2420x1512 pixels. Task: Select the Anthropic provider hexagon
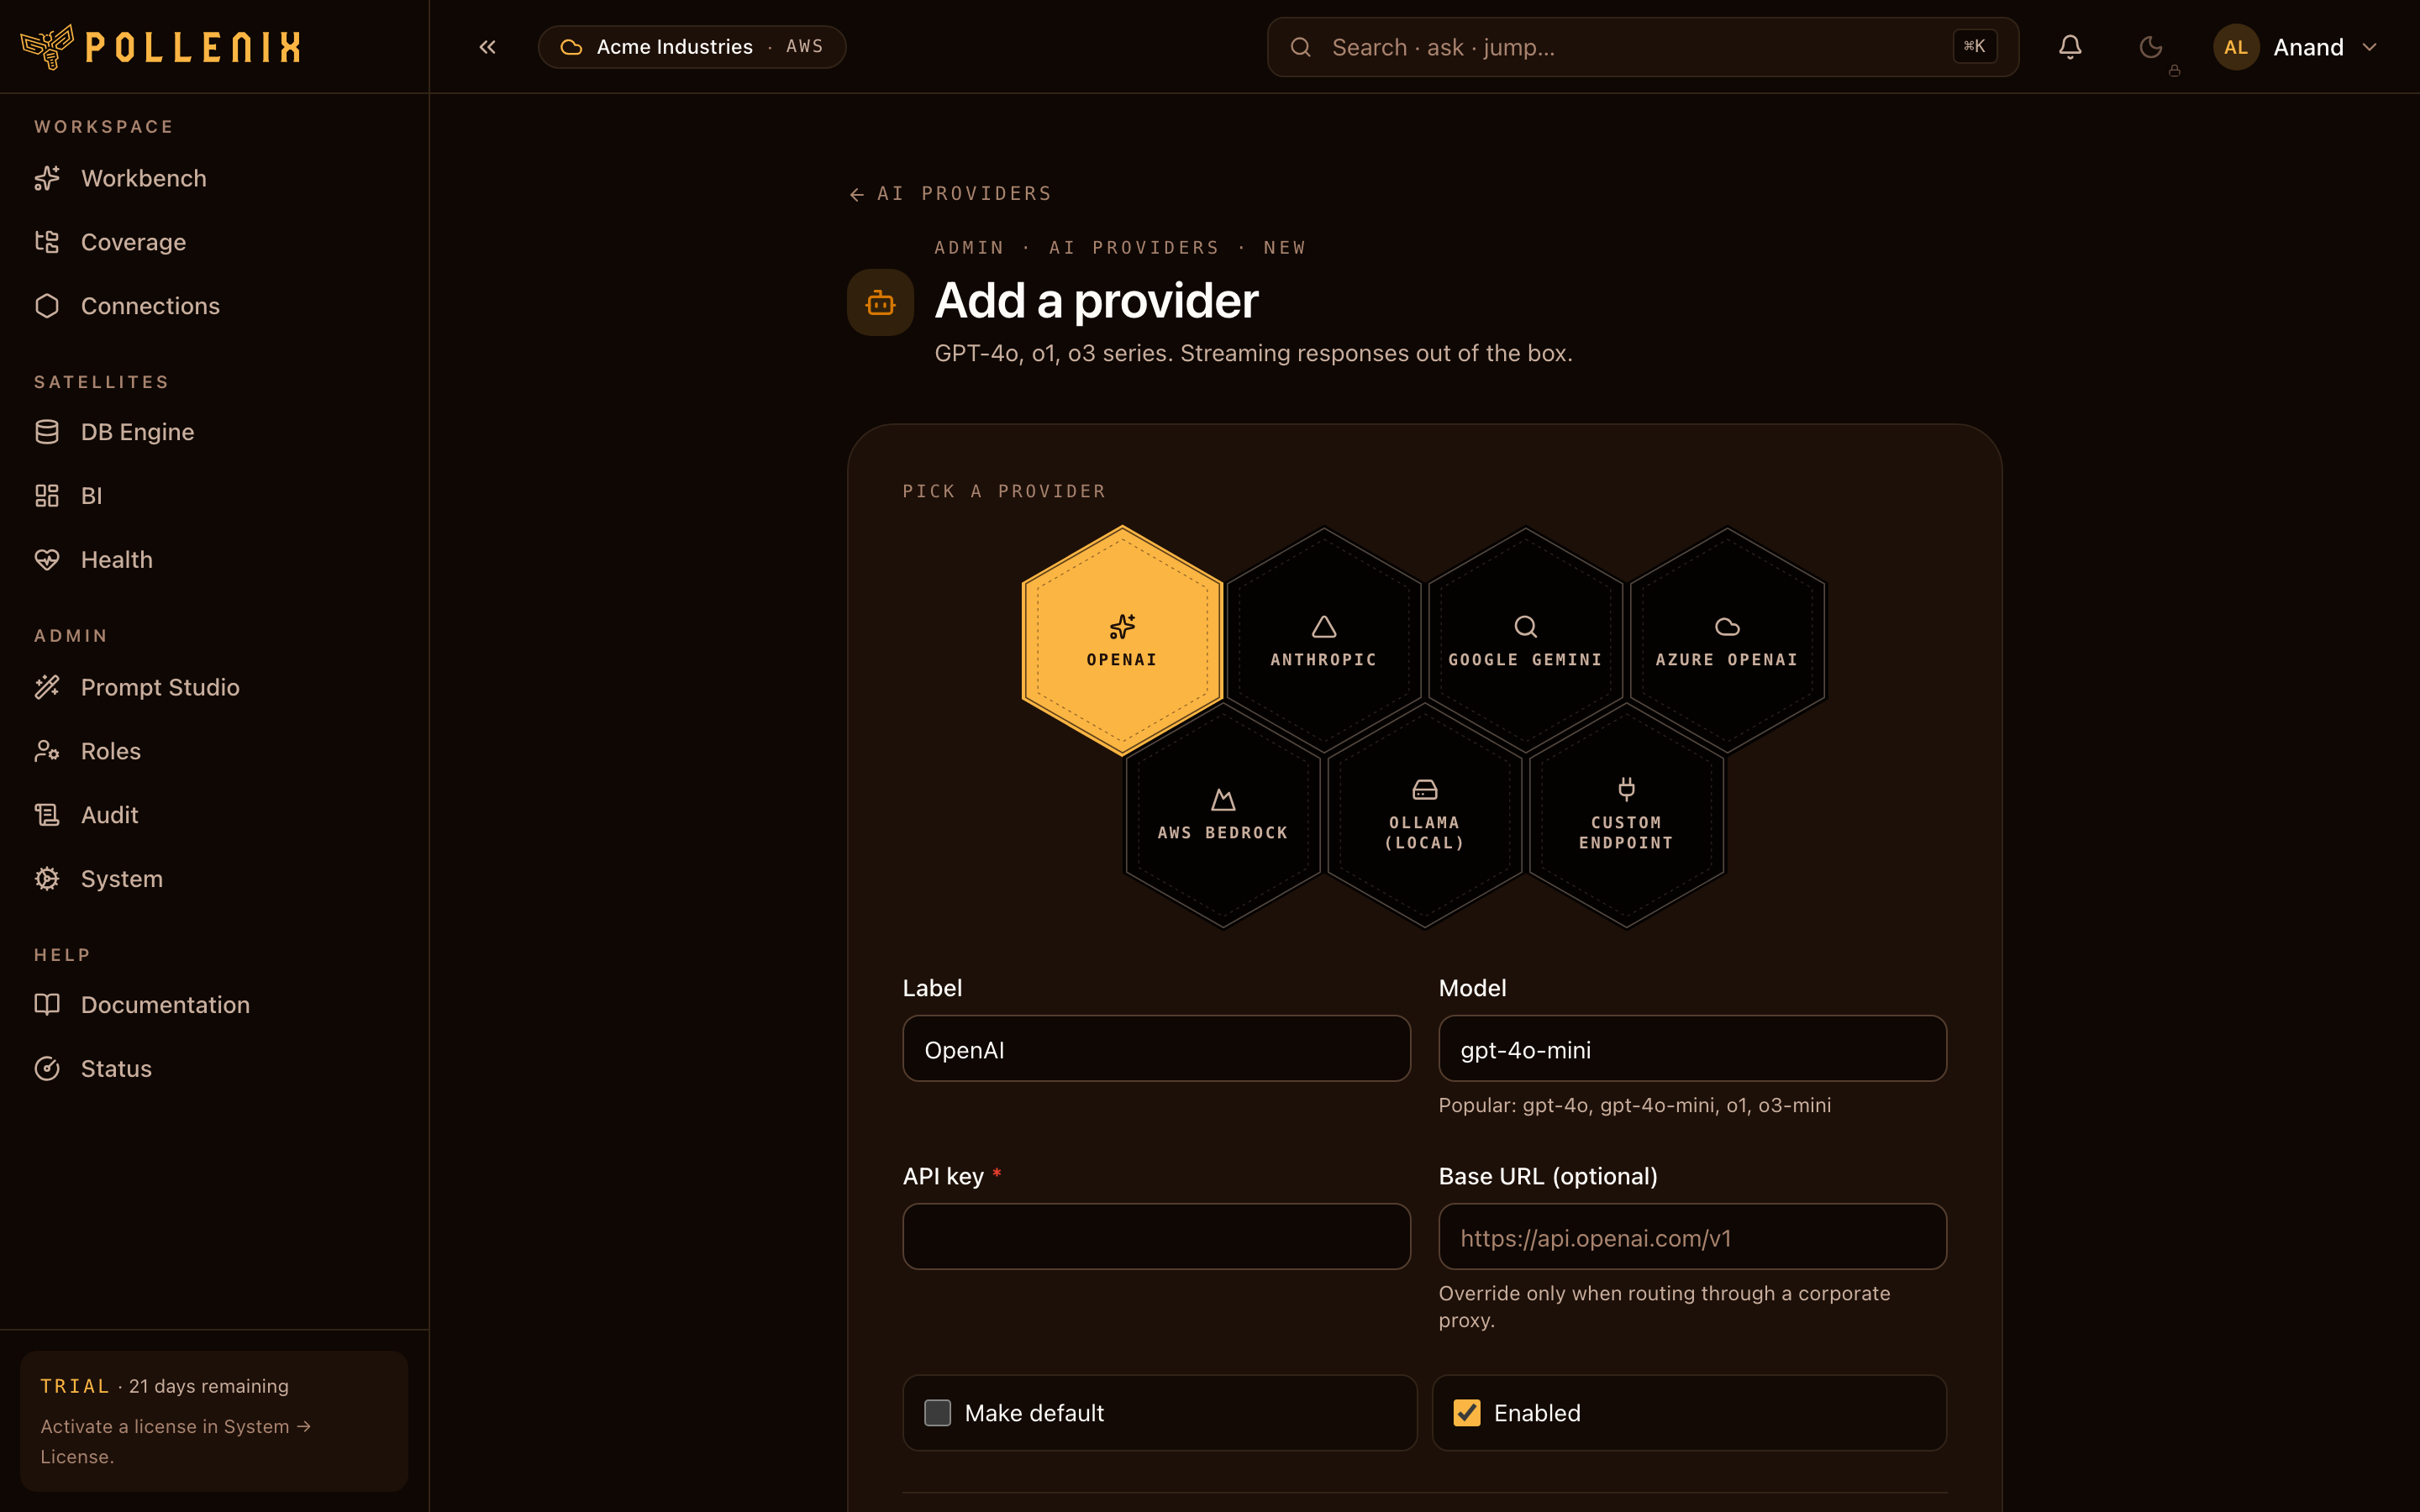pos(1324,640)
